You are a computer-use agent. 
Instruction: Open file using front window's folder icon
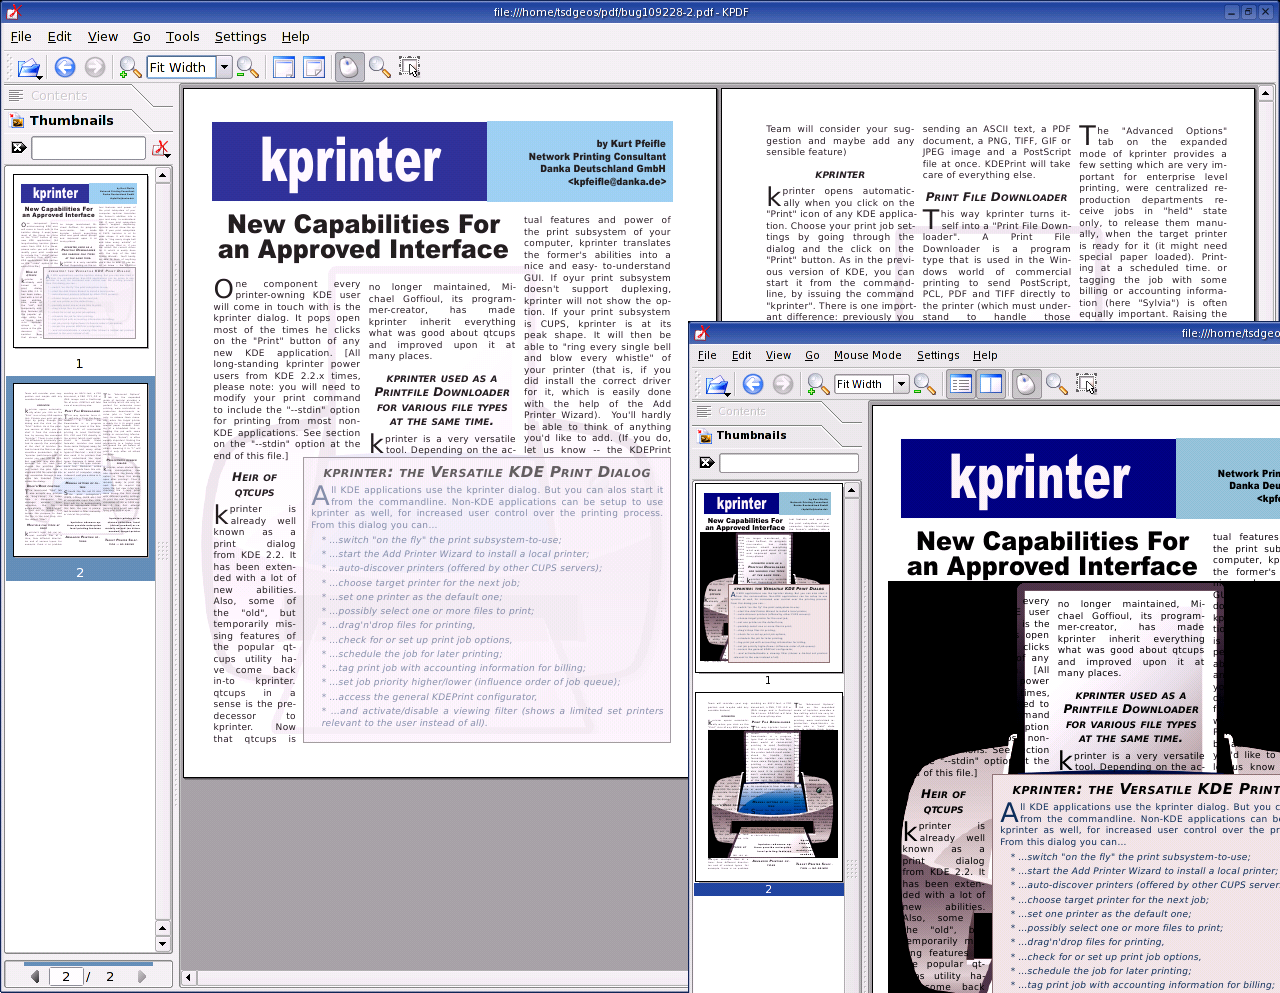[x=717, y=384]
